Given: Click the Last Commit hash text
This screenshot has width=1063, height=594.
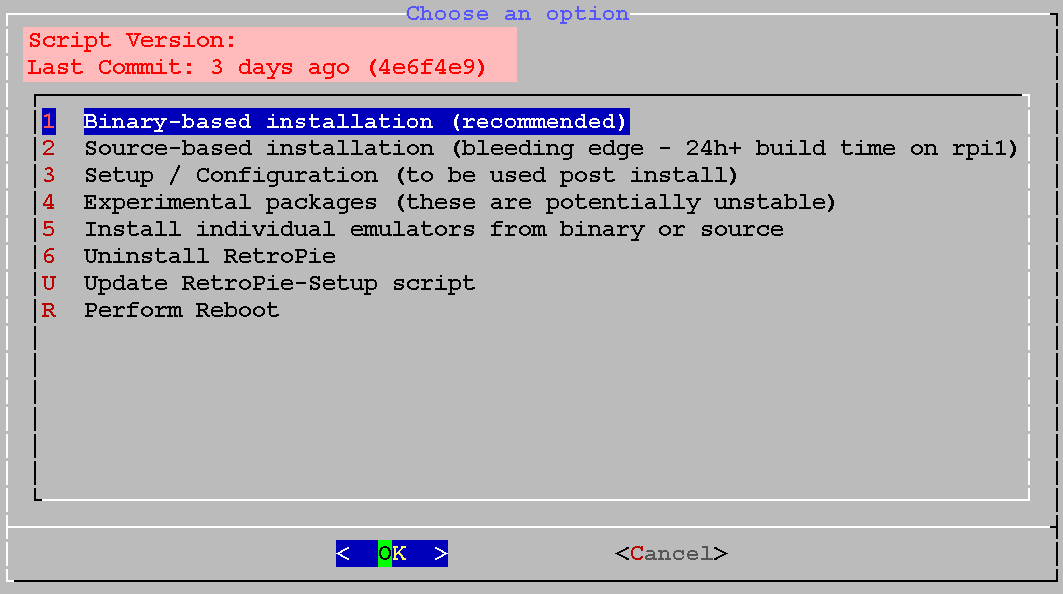Looking at the screenshot, I should (426, 68).
